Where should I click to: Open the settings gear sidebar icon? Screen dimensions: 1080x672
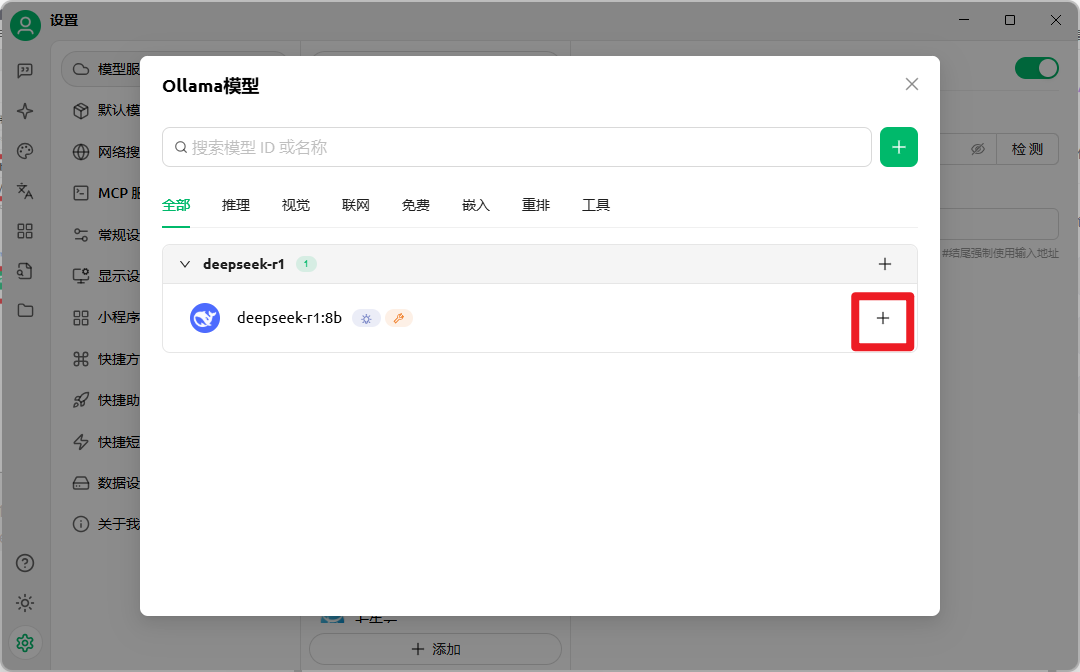pos(25,643)
